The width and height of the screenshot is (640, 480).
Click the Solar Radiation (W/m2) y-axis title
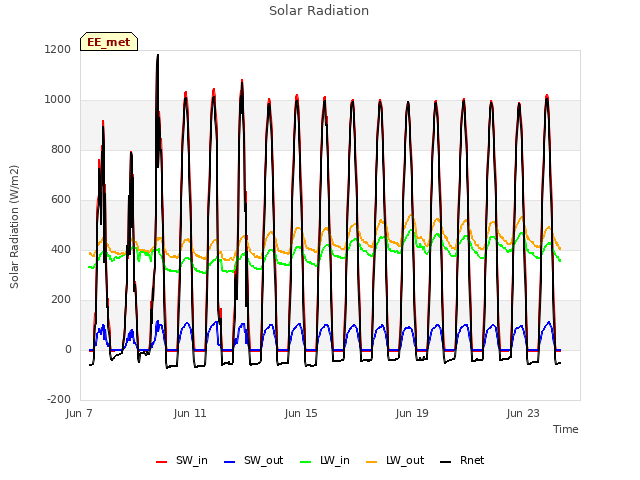point(14,227)
